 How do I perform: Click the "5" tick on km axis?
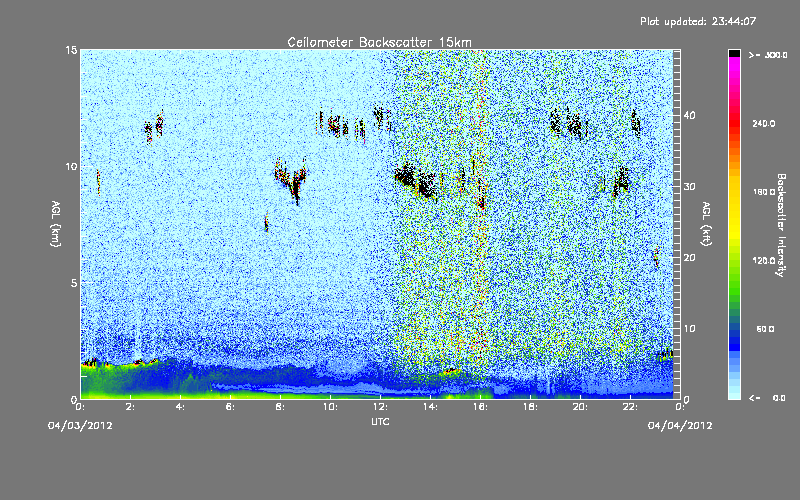74,283
